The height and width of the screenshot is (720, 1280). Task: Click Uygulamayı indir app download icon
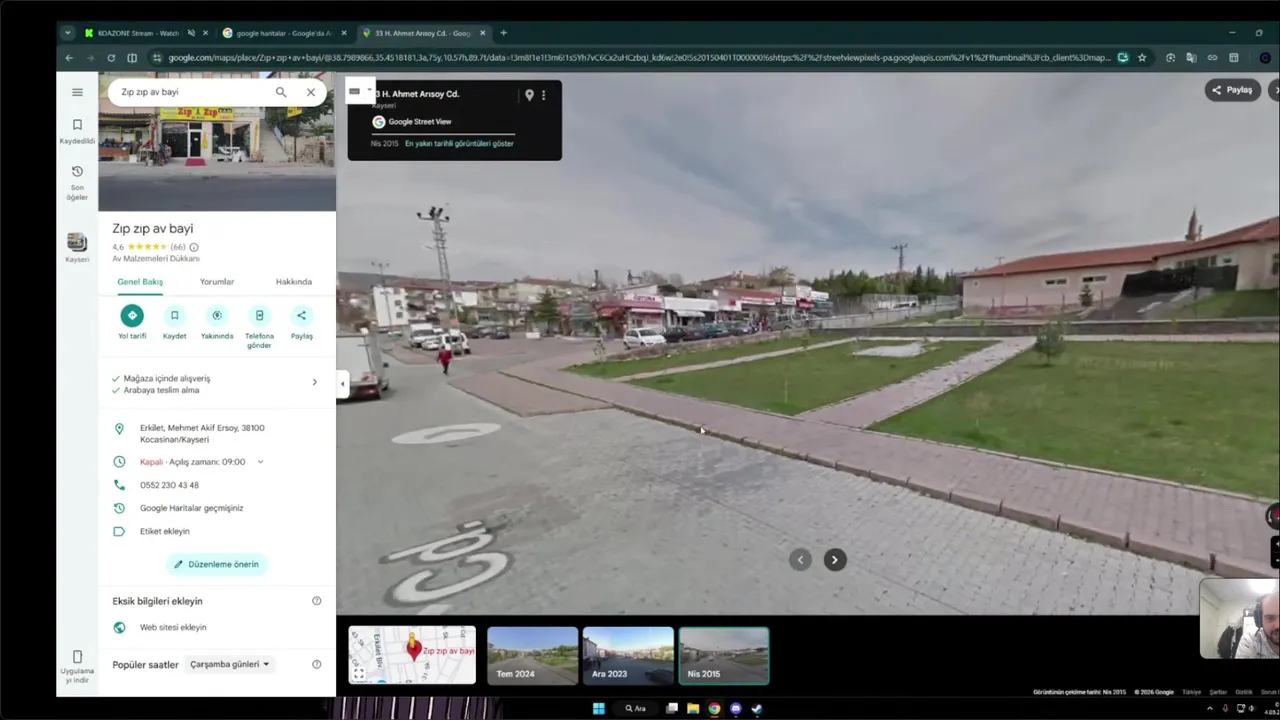pos(77,667)
